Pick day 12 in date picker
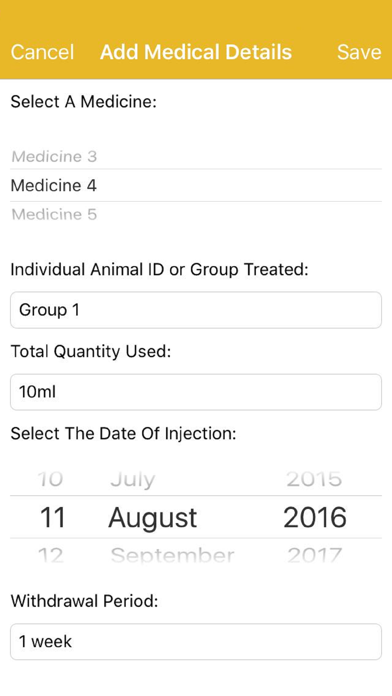This screenshot has height=696, width=392. click(50, 555)
